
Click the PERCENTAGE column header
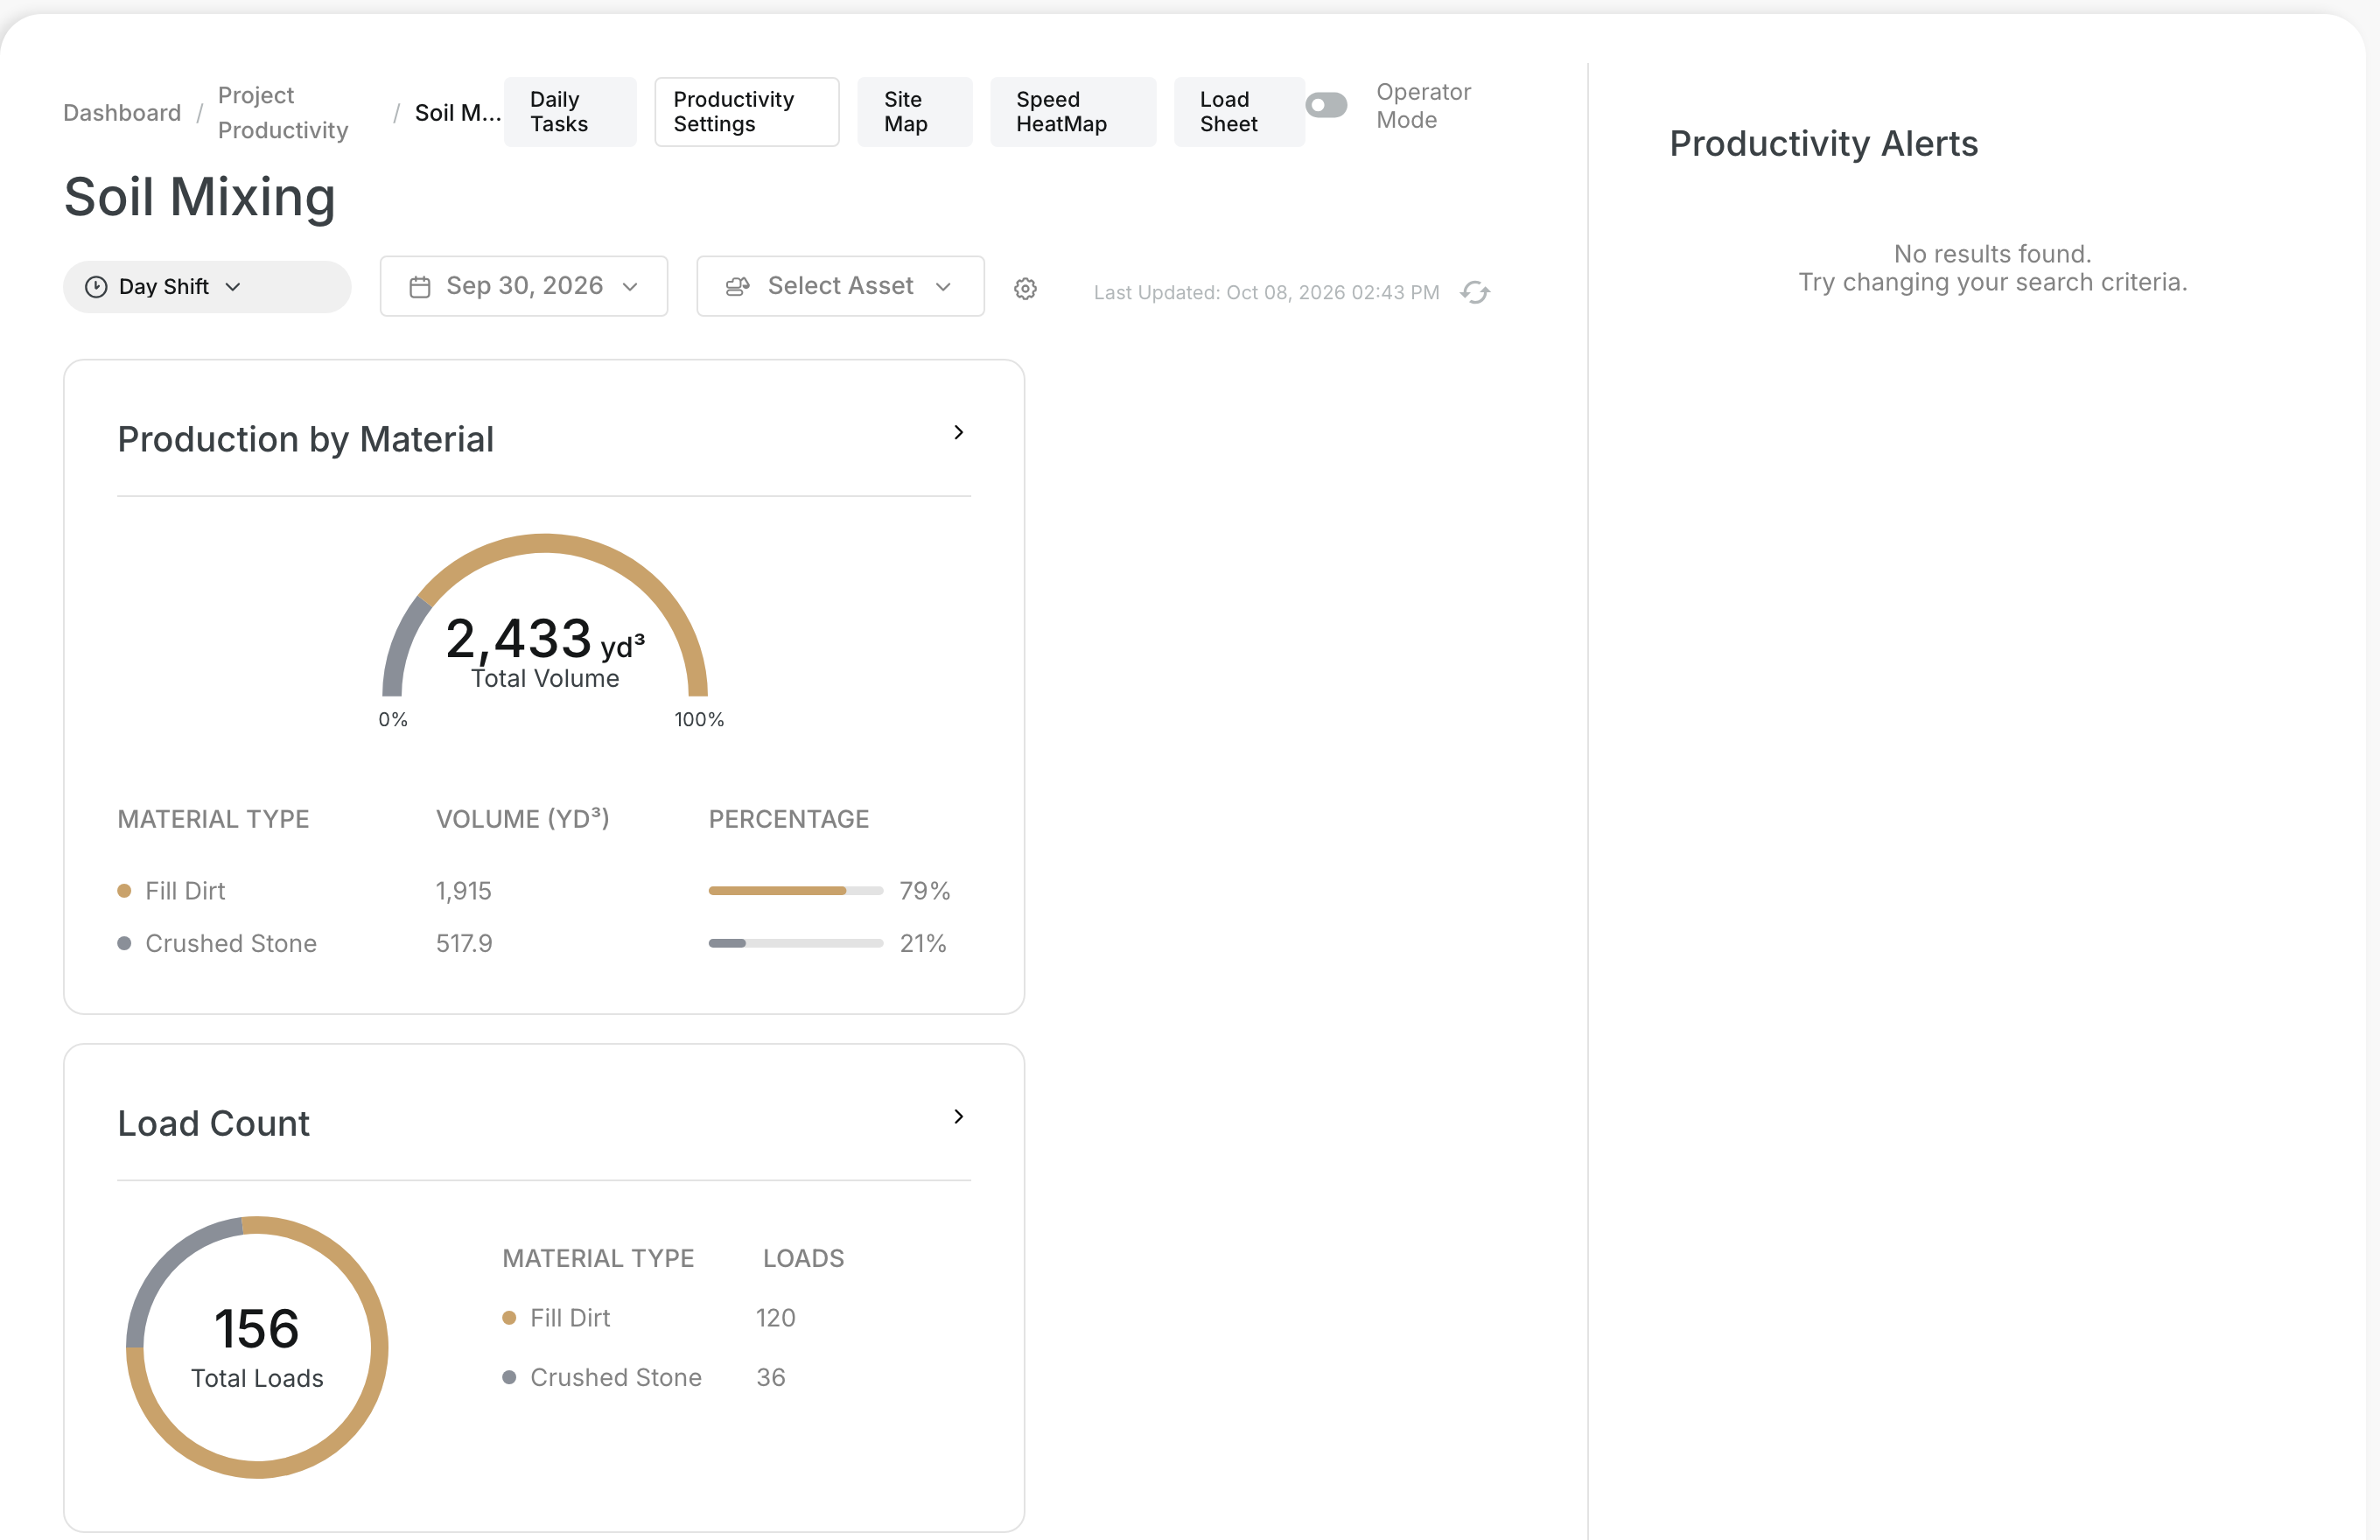788,819
